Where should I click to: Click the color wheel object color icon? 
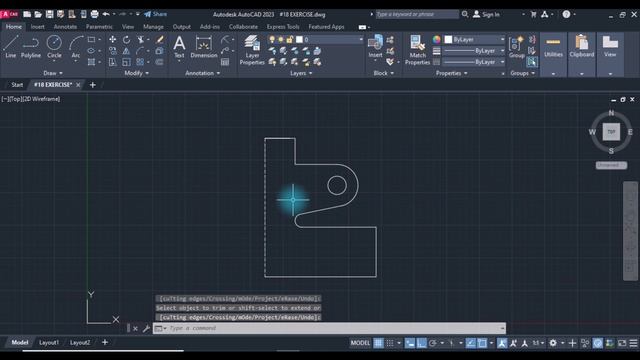pos(437,40)
